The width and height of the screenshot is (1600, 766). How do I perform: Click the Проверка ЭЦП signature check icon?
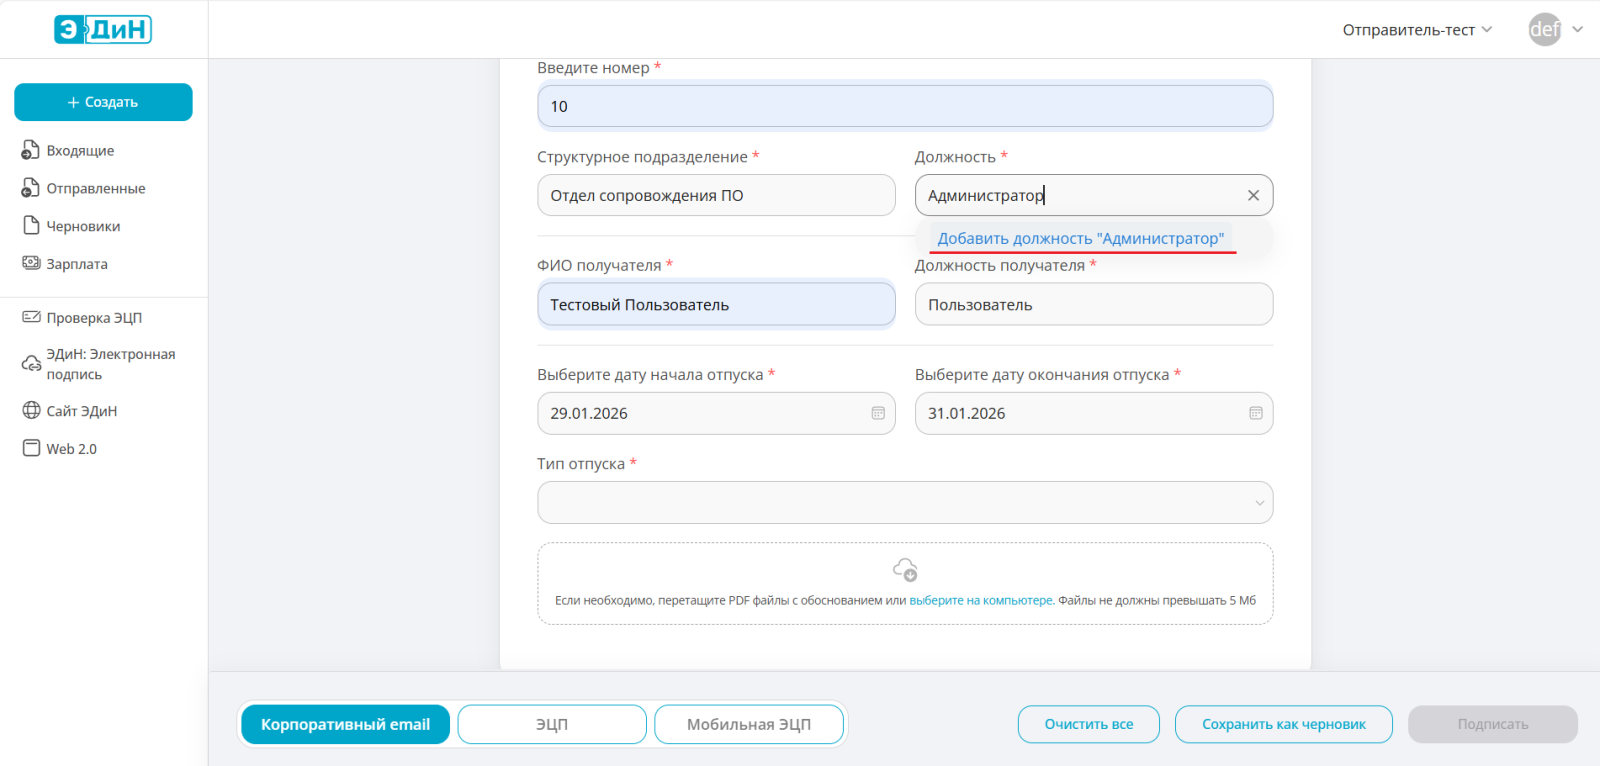31,317
